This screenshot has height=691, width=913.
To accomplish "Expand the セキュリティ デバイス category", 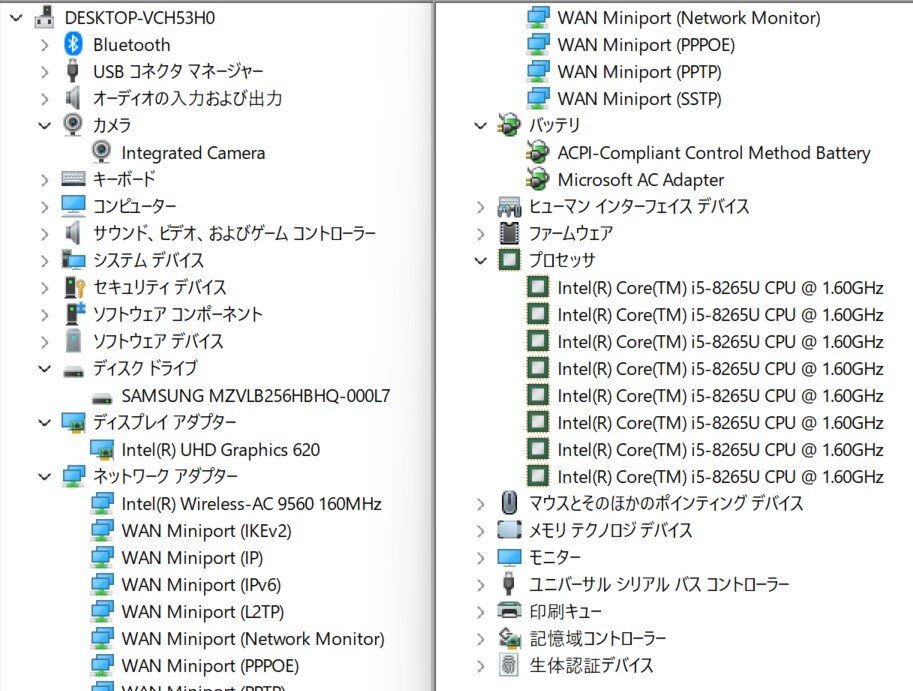I will pyautogui.click(x=45, y=287).
